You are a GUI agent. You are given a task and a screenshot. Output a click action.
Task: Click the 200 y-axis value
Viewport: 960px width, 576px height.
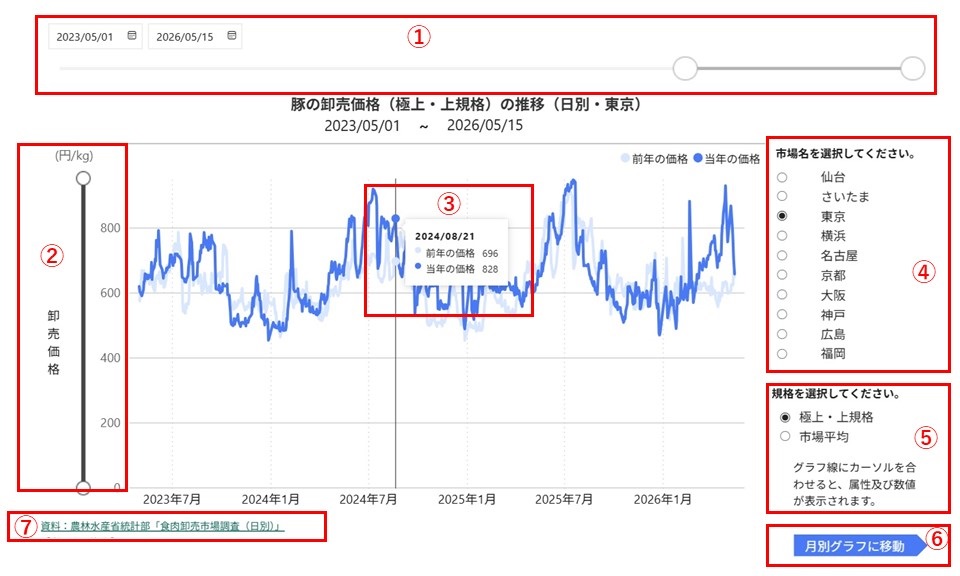(x=110, y=423)
